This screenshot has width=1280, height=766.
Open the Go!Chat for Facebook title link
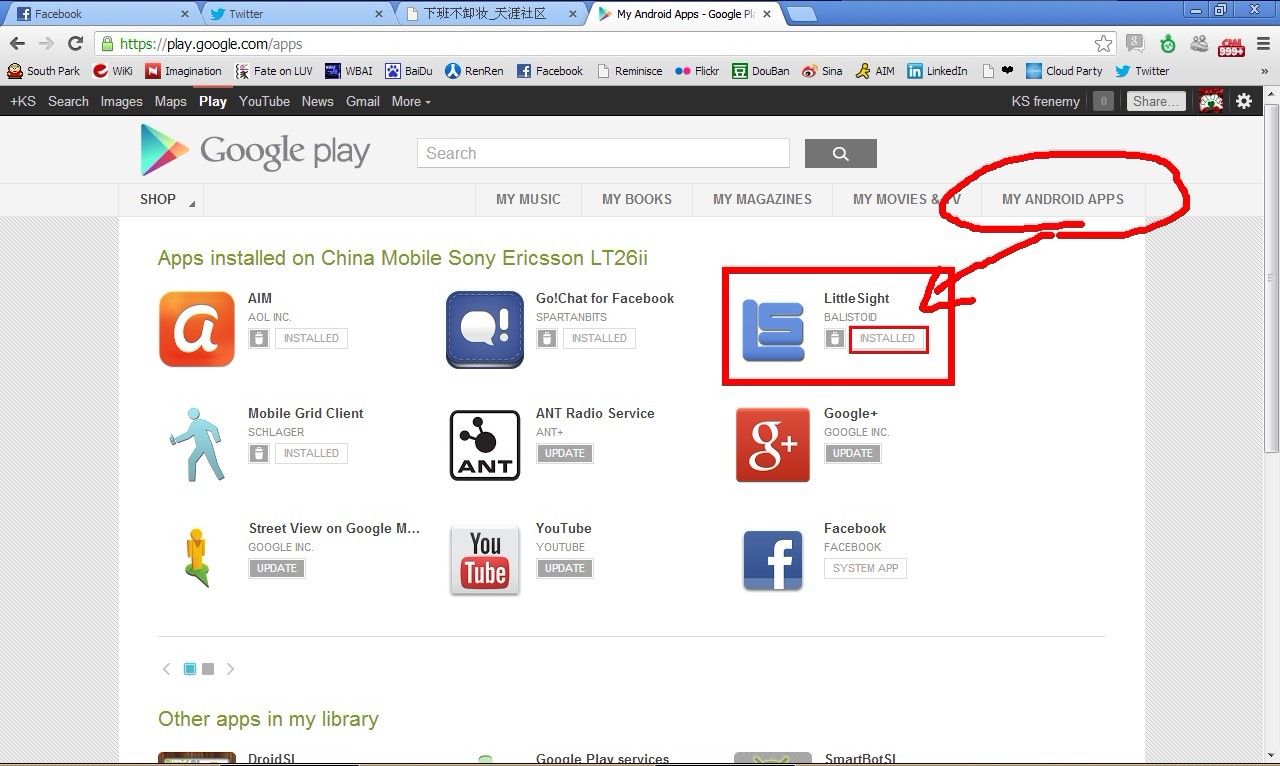coord(605,298)
